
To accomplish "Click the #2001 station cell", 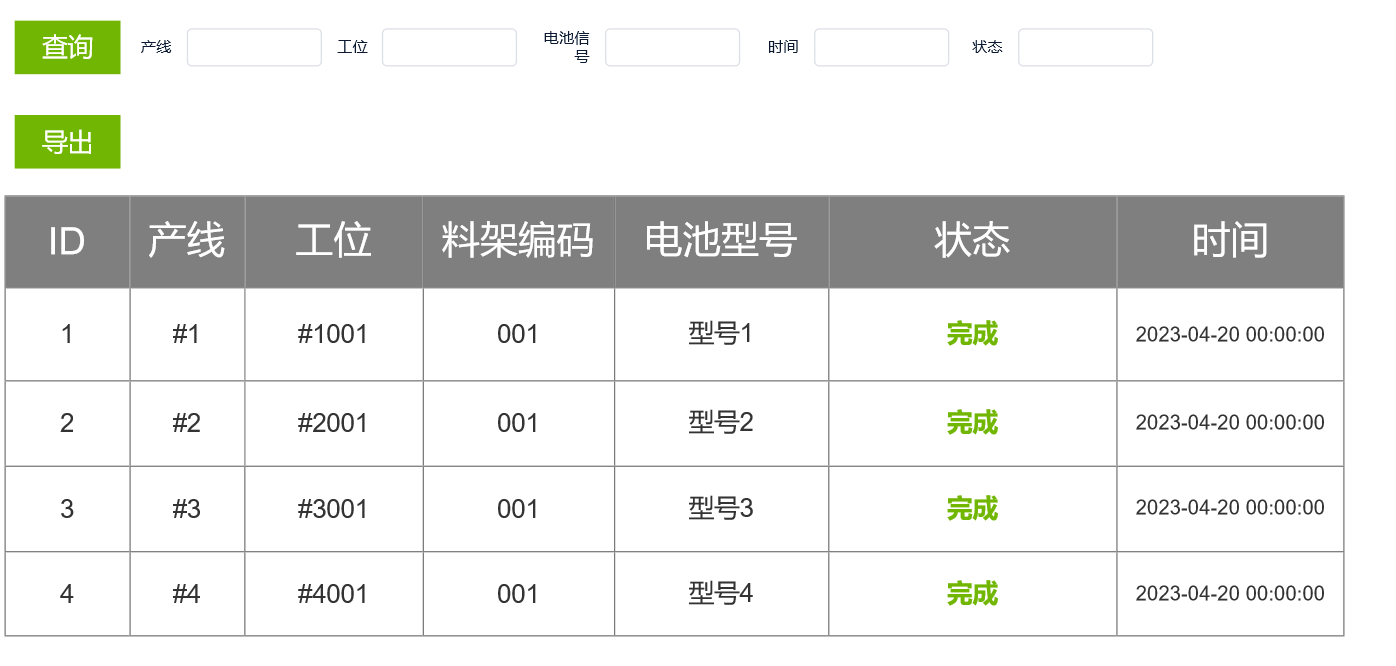I will coord(333,423).
